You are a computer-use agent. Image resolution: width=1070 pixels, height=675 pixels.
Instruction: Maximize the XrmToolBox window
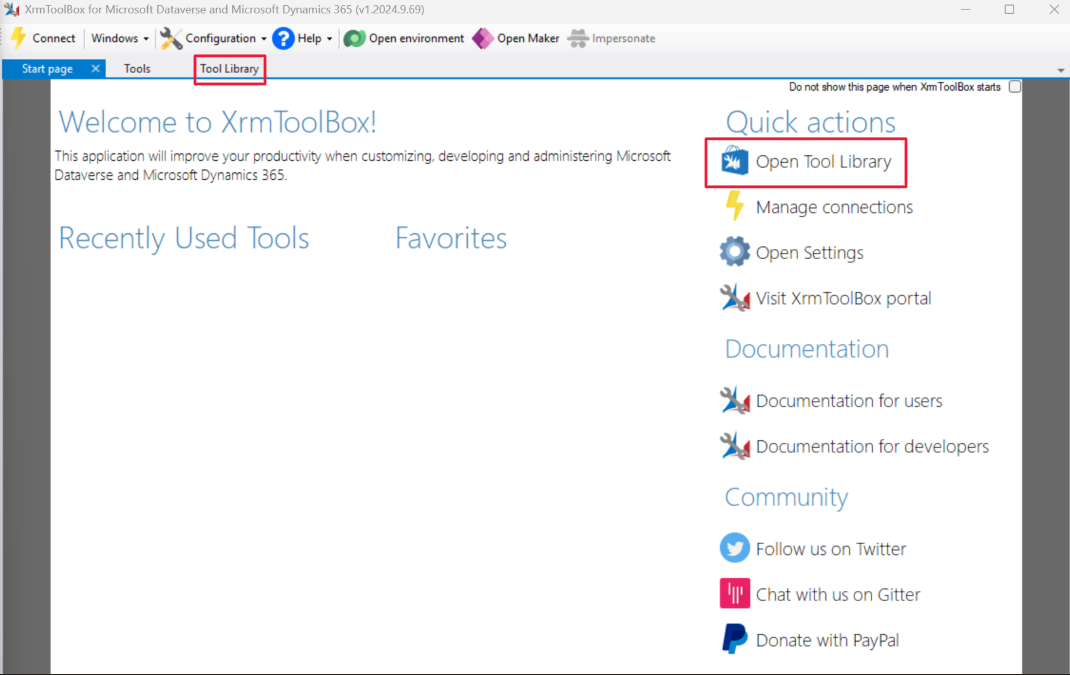tap(1009, 10)
